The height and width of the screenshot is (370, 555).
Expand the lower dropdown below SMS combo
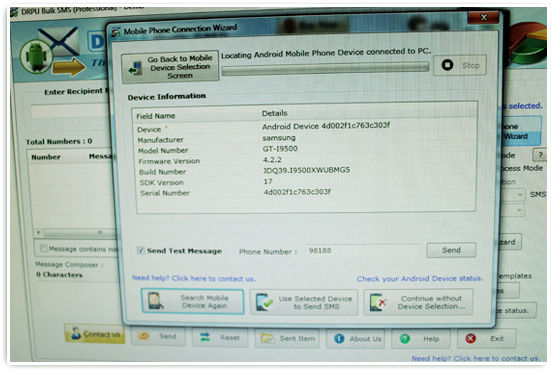click(x=519, y=210)
